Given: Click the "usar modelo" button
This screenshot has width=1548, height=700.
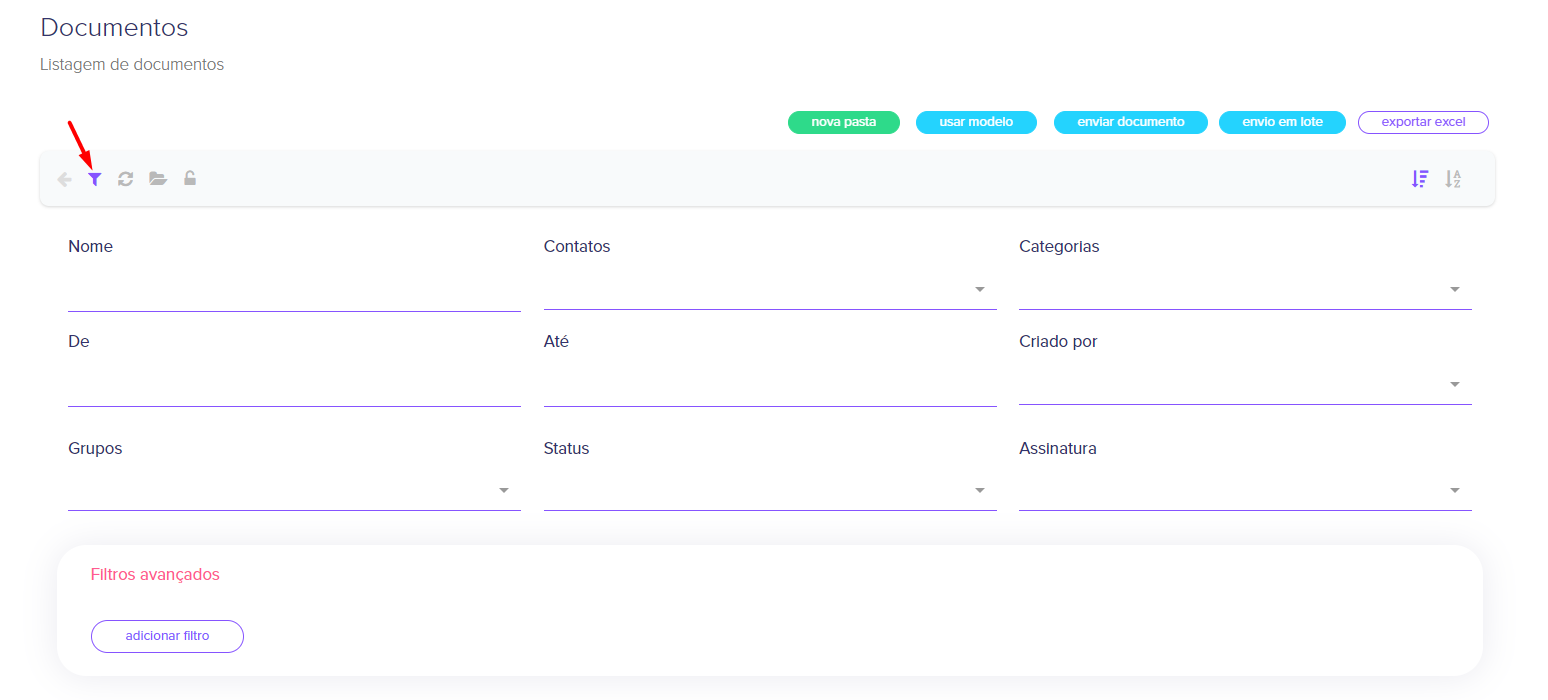Looking at the screenshot, I should [x=976, y=122].
